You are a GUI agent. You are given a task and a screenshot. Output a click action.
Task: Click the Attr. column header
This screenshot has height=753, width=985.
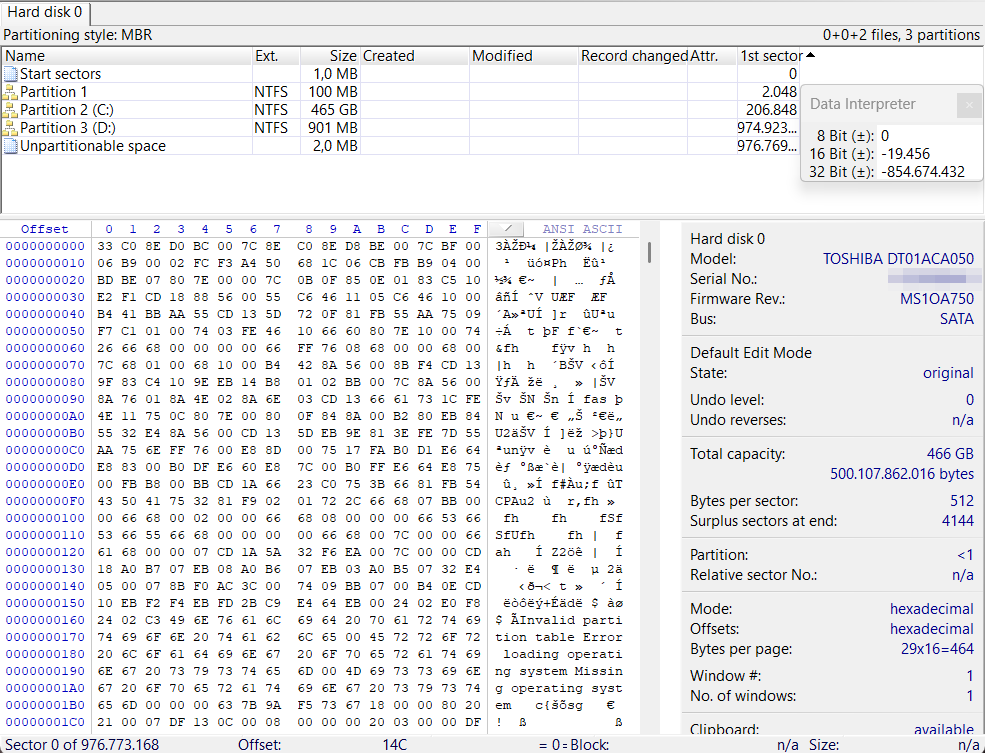pyautogui.click(x=712, y=56)
